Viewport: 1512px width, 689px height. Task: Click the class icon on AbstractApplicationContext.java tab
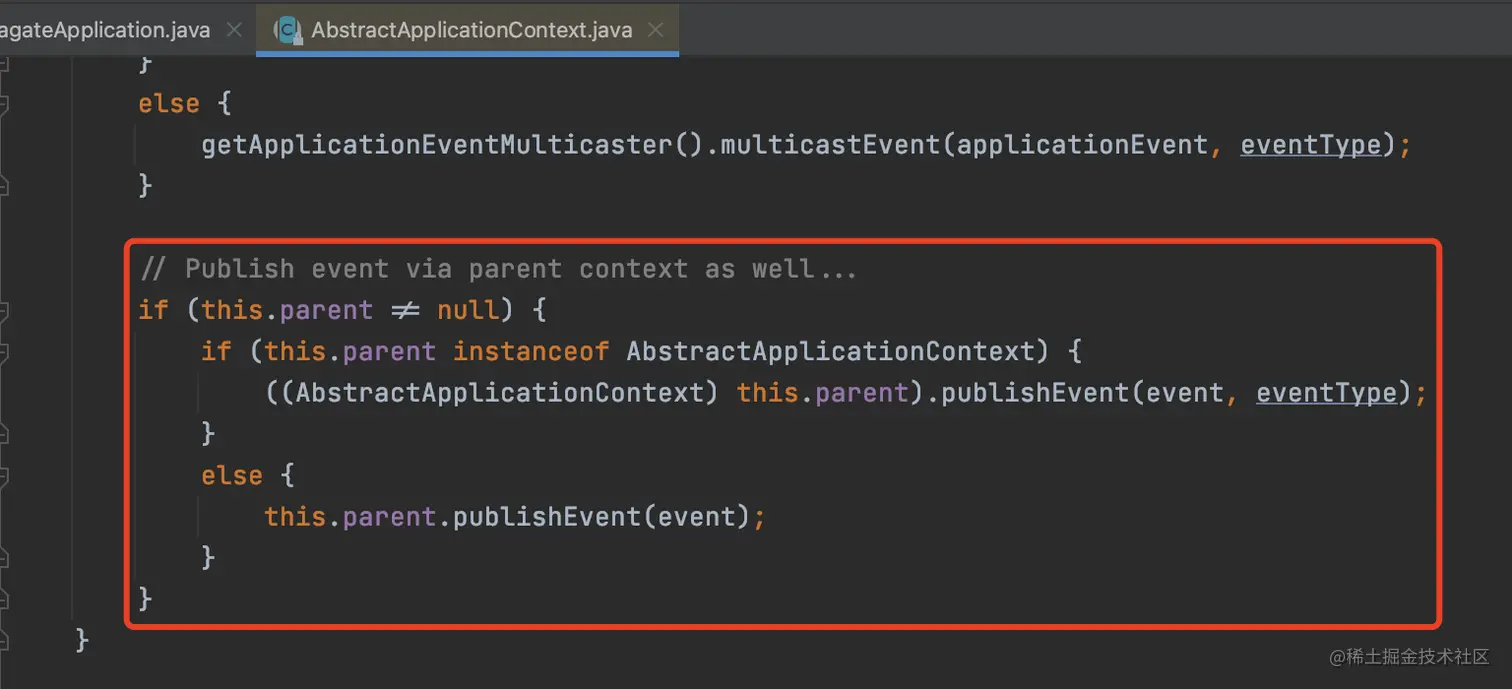pyautogui.click(x=288, y=30)
